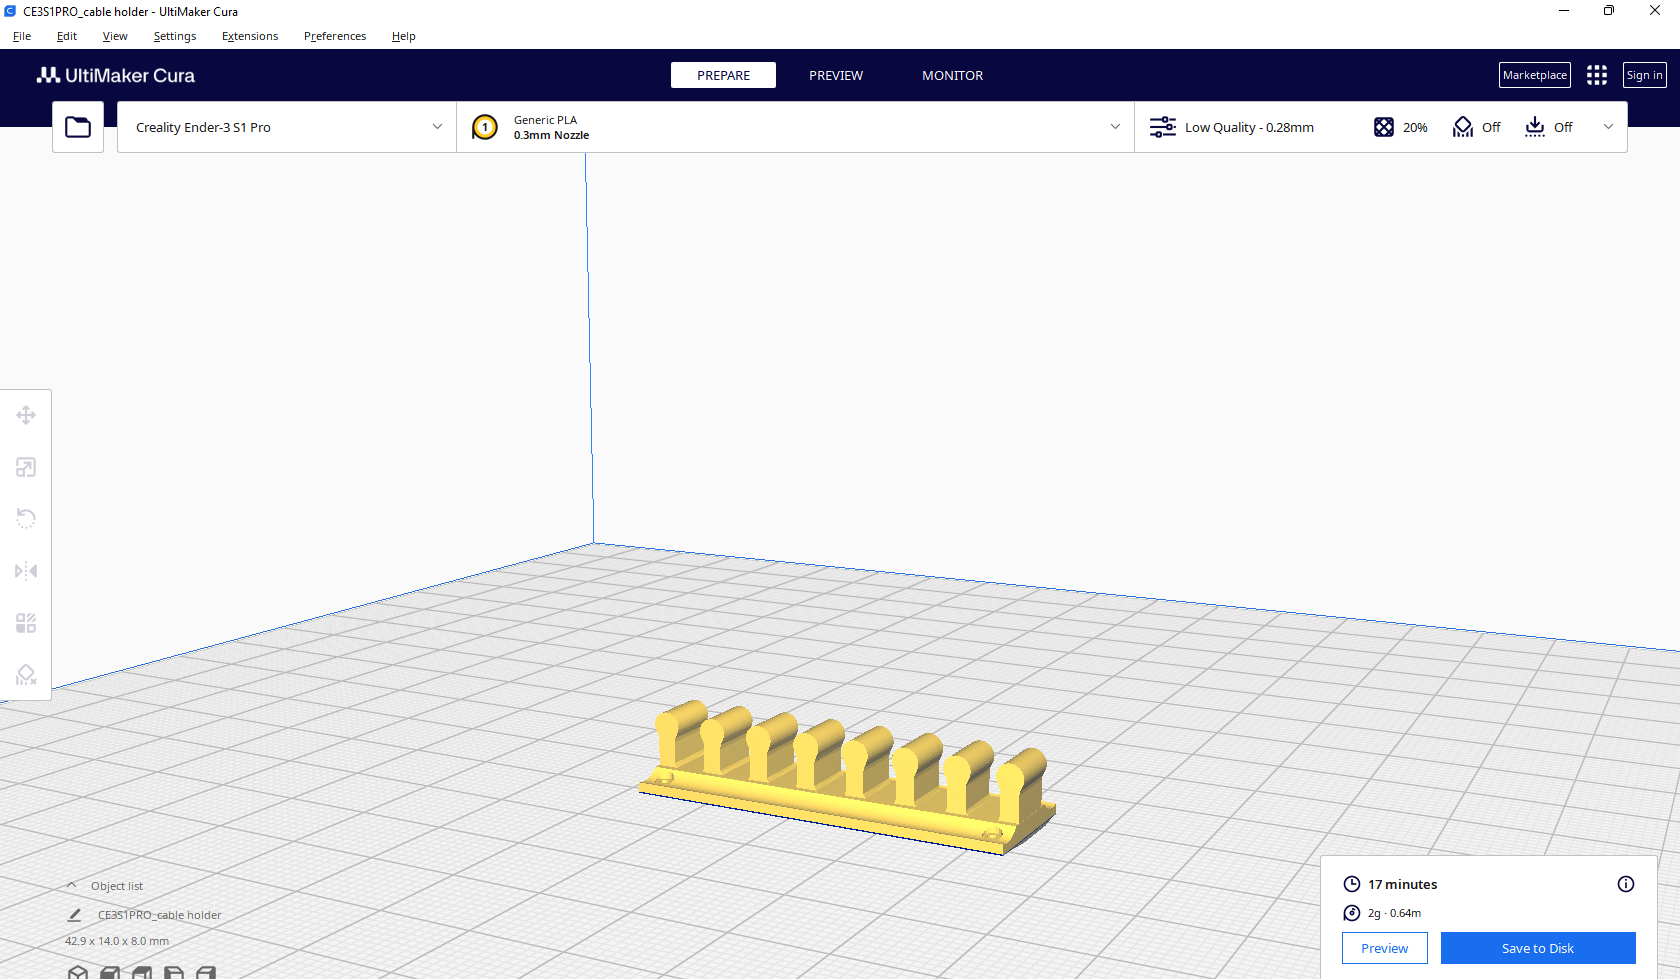Open file with the folder icon
Screen dimensions: 1680x979
pos(78,127)
